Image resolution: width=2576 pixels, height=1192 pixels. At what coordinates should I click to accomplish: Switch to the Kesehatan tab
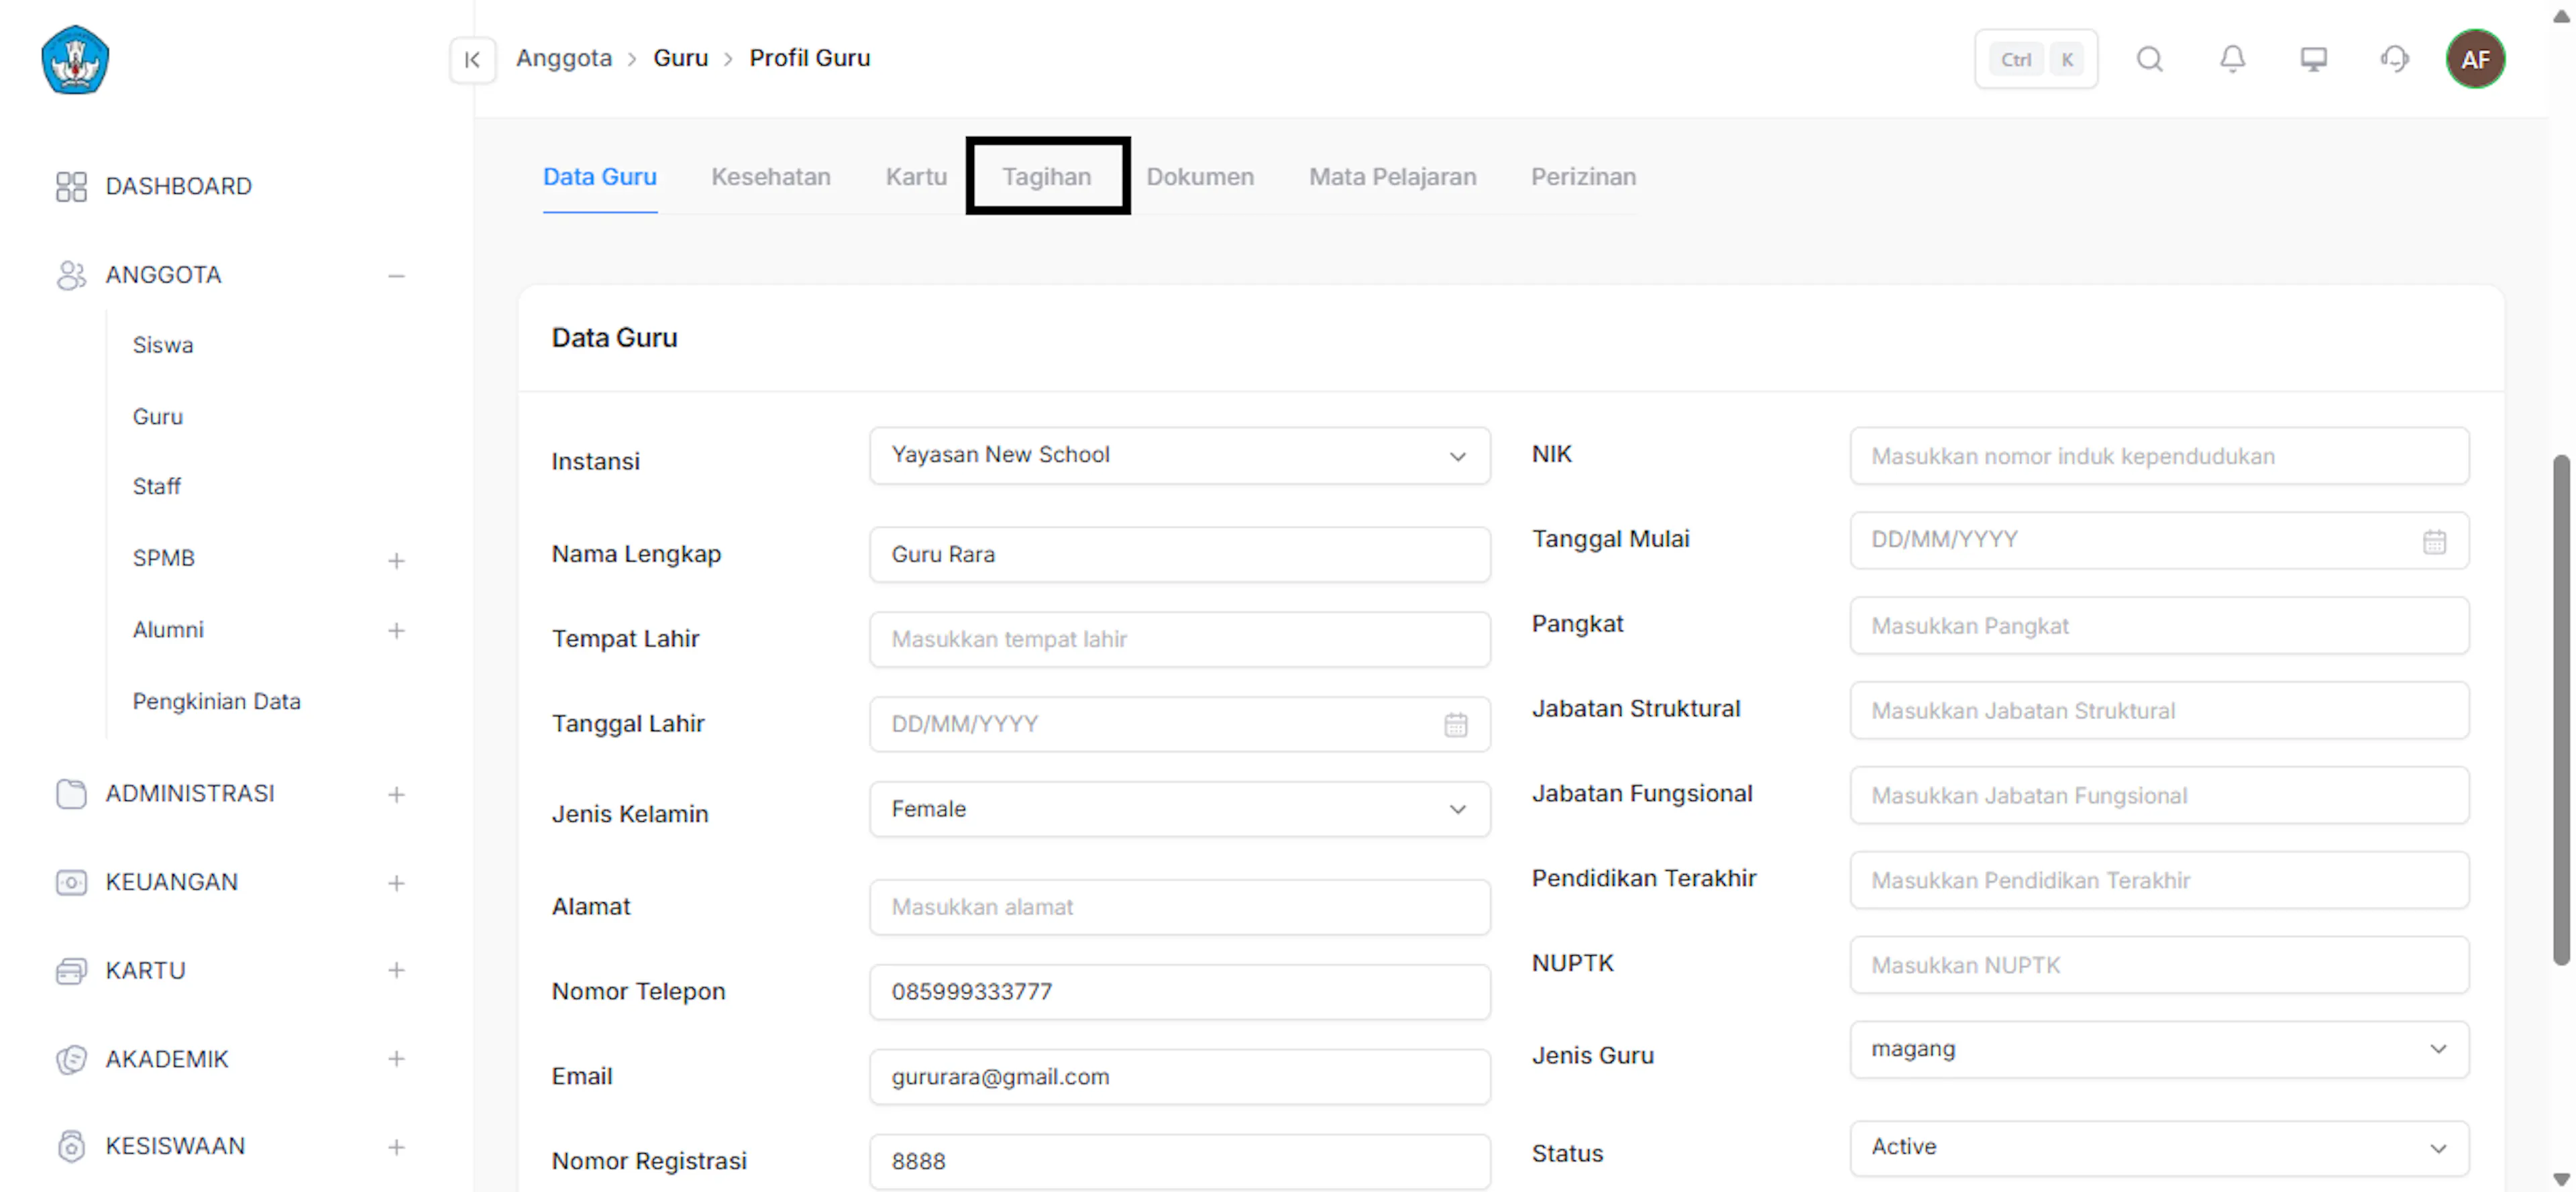click(770, 177)
